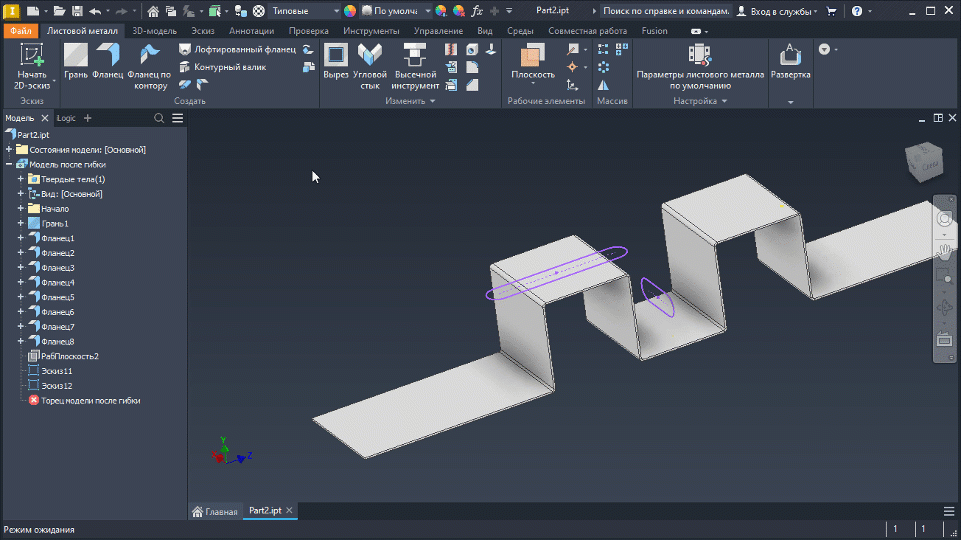Go to the Главная home tab
The width and height of the screenshot is (961, 540).
(x=215, y=511)
